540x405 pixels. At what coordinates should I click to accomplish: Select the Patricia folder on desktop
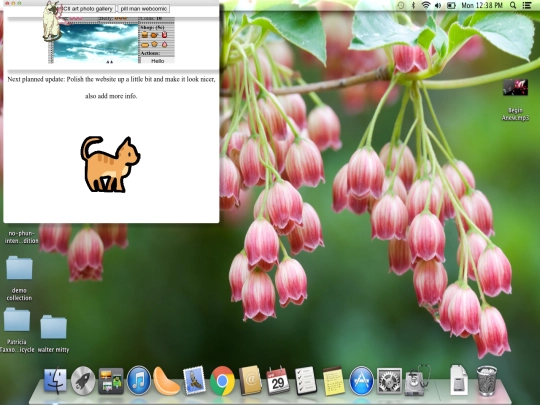click(17, 330)
